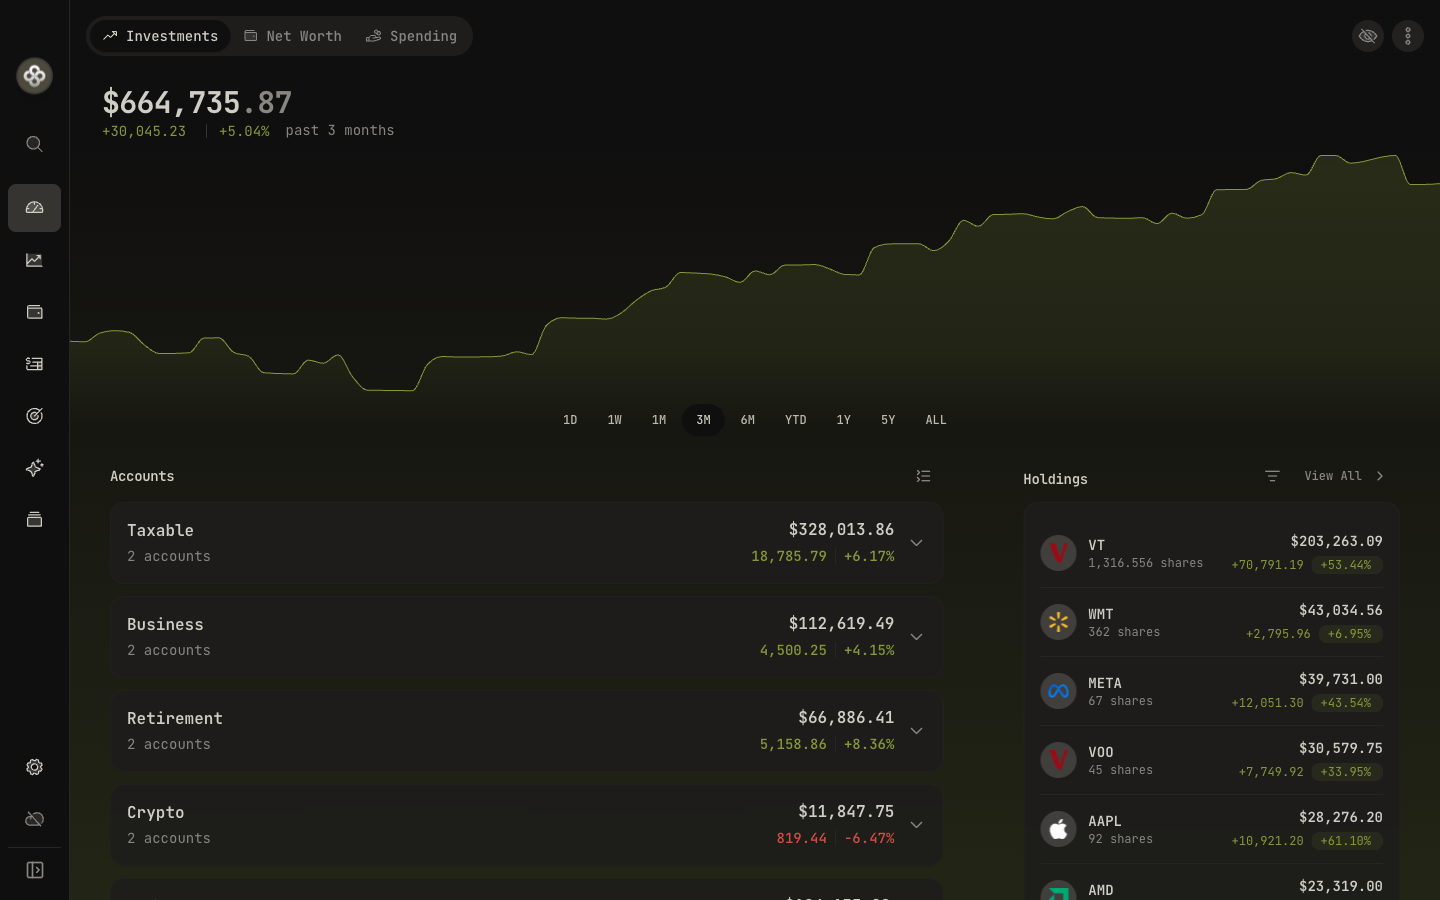Click the app logo in the sidebar
Image resolution: width=1440 pixels, height=900 pixels.
point(34,76)
